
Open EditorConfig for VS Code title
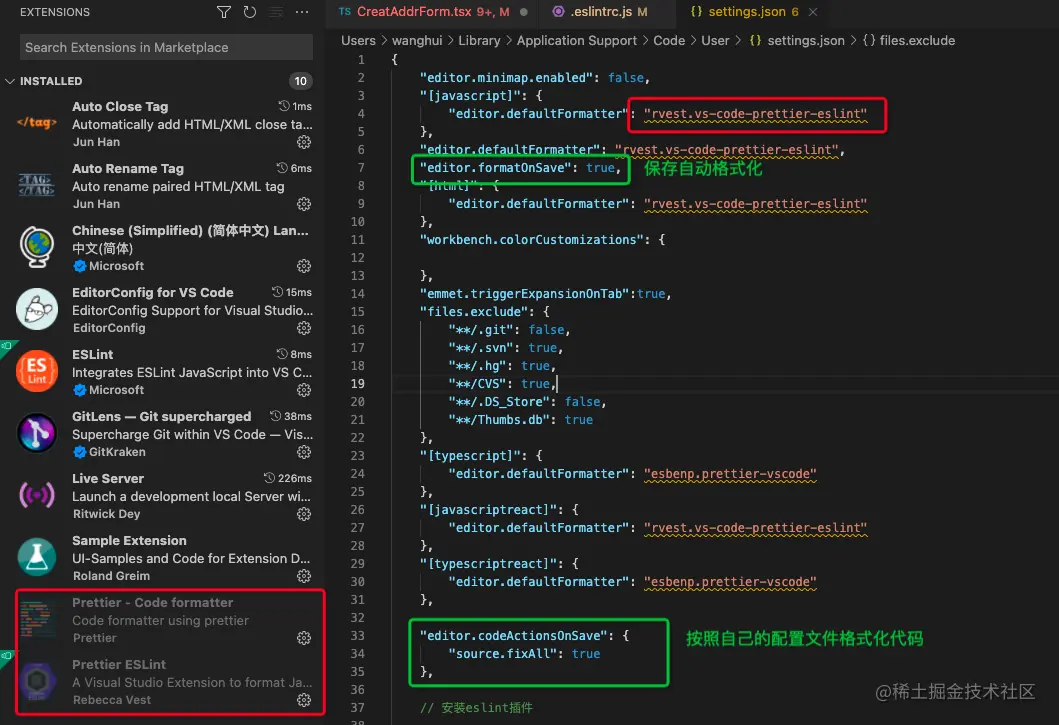coord(153,293)
